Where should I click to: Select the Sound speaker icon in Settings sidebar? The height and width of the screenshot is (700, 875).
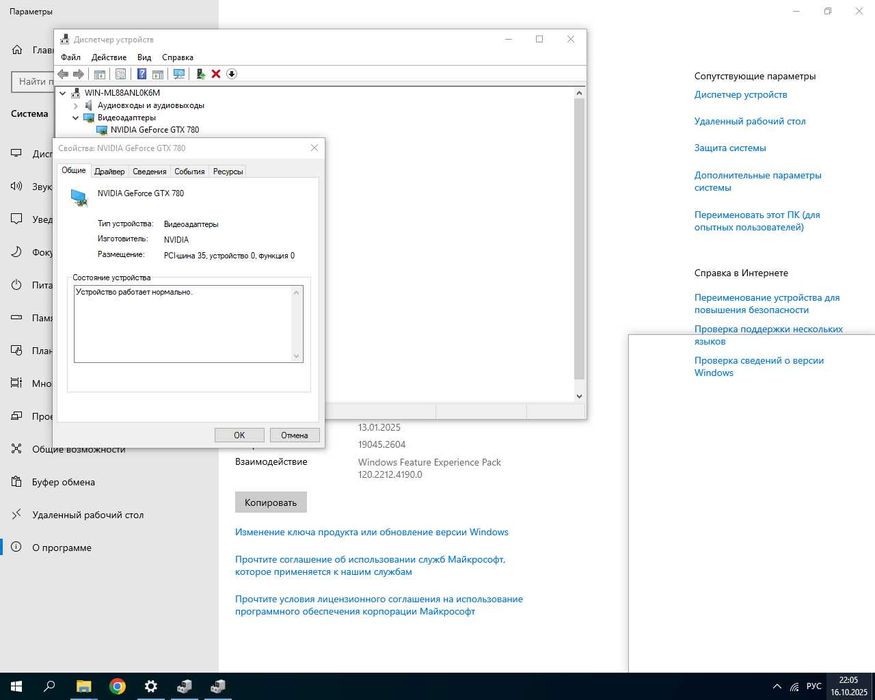(x=17, y=186)
